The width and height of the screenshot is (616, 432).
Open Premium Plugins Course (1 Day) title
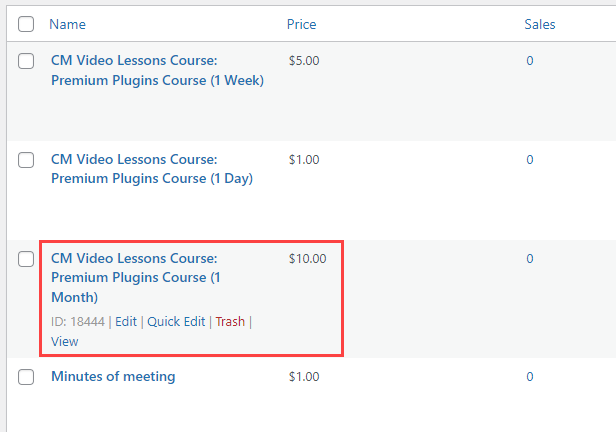152,169
